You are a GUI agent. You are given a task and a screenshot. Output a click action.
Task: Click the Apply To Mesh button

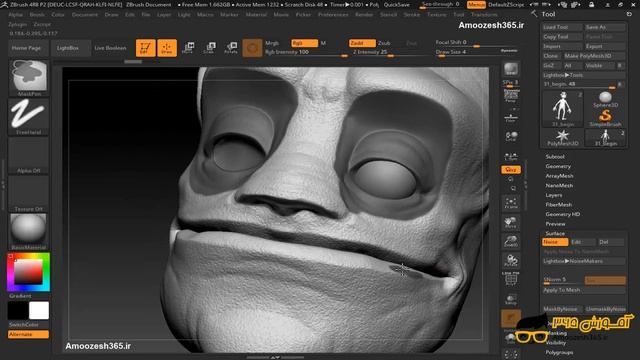click(x=584, y=290)
